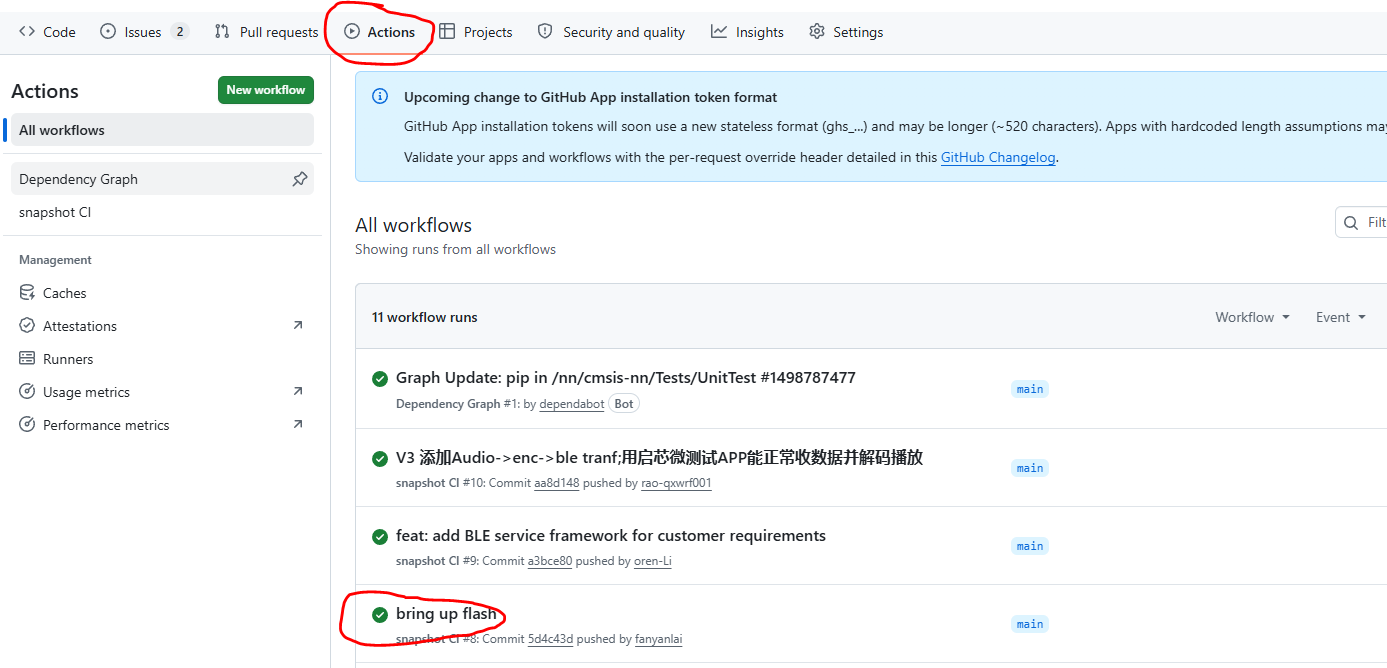The image size is (1387, 668).
Task: Open the dependabot user link
Action: pyautogui.click(x=571, y=404)
